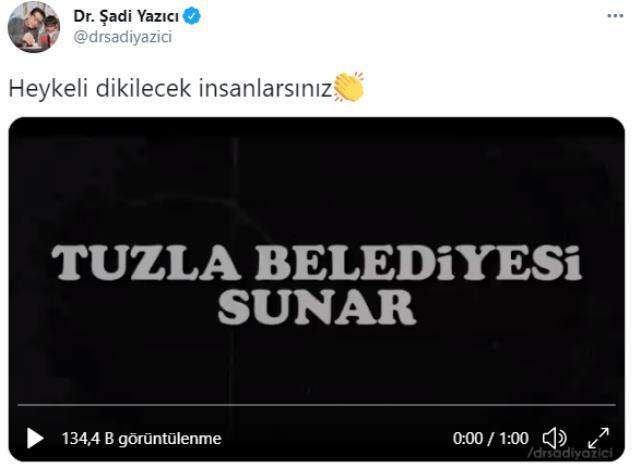Click the /drsadiyazici watermark on video
The width and height of the screenshot is (640, 468).
(570, 453)
